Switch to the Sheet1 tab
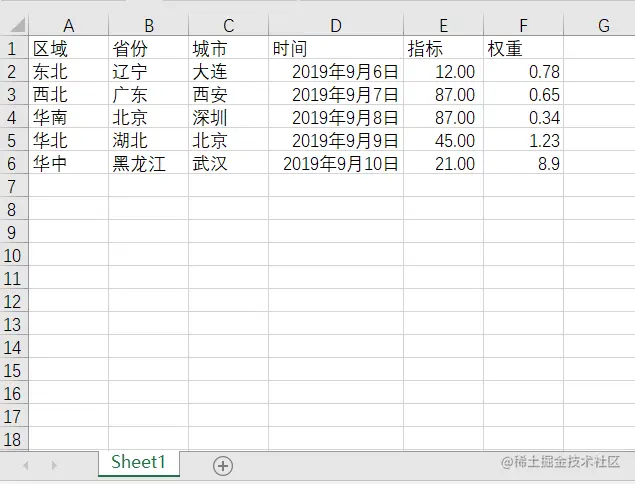Viewport: 635px width, 484px height. click(139, 463)
